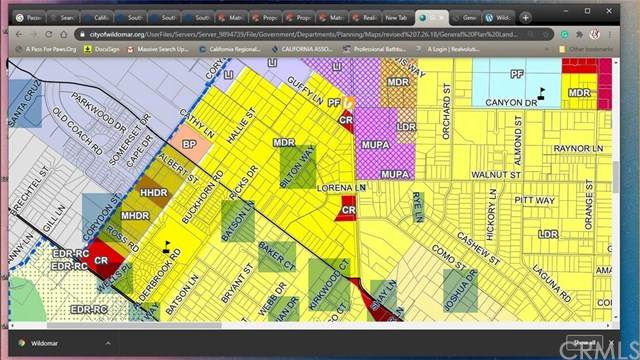Open the 'Massive Search Up...' bookmark

(158, 49)
